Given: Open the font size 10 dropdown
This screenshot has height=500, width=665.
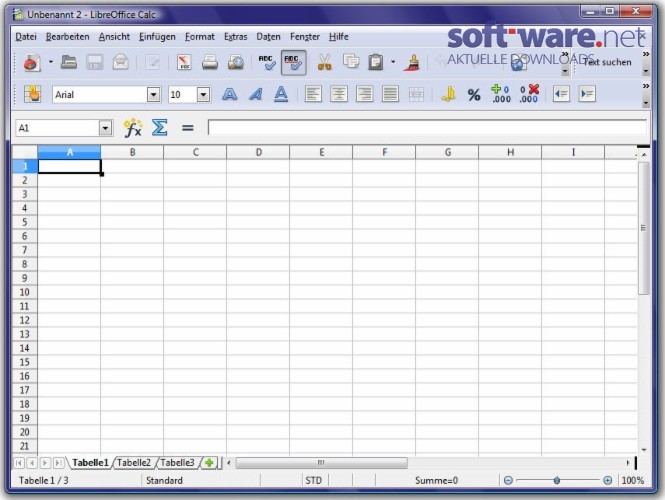Looking at the screenshot, I should (203, 95).
